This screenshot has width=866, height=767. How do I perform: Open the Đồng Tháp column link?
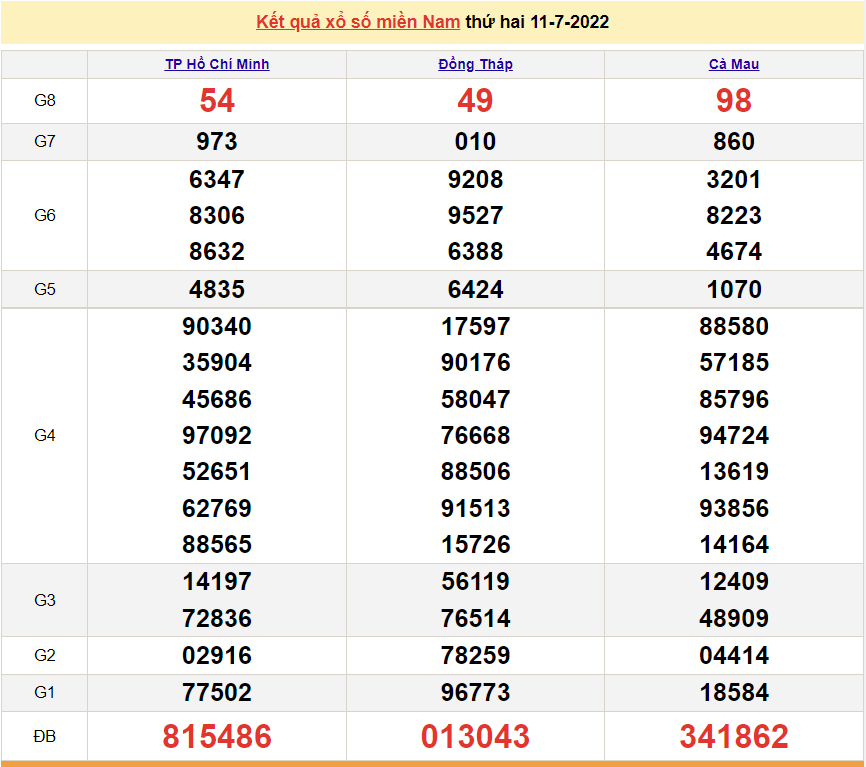click(474, 63)
